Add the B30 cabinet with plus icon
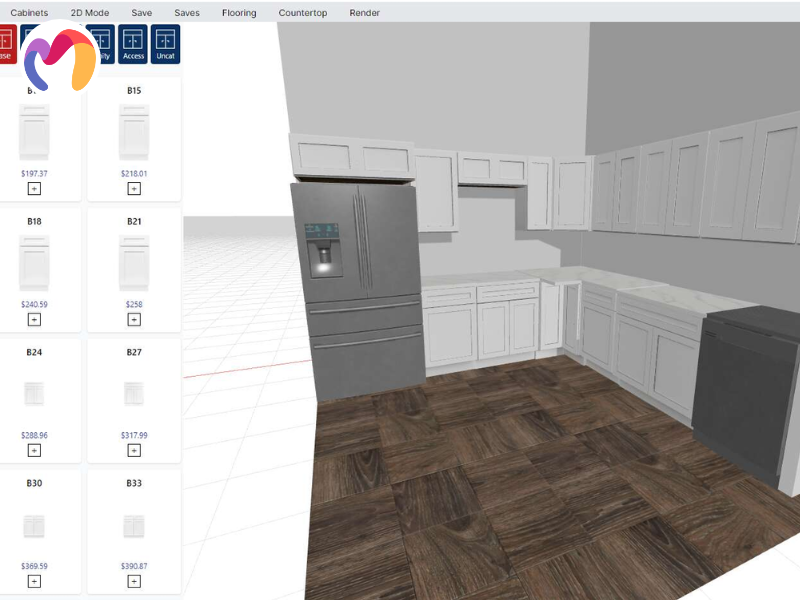Screen dimensions: 800x600 [x=34, y=581]
